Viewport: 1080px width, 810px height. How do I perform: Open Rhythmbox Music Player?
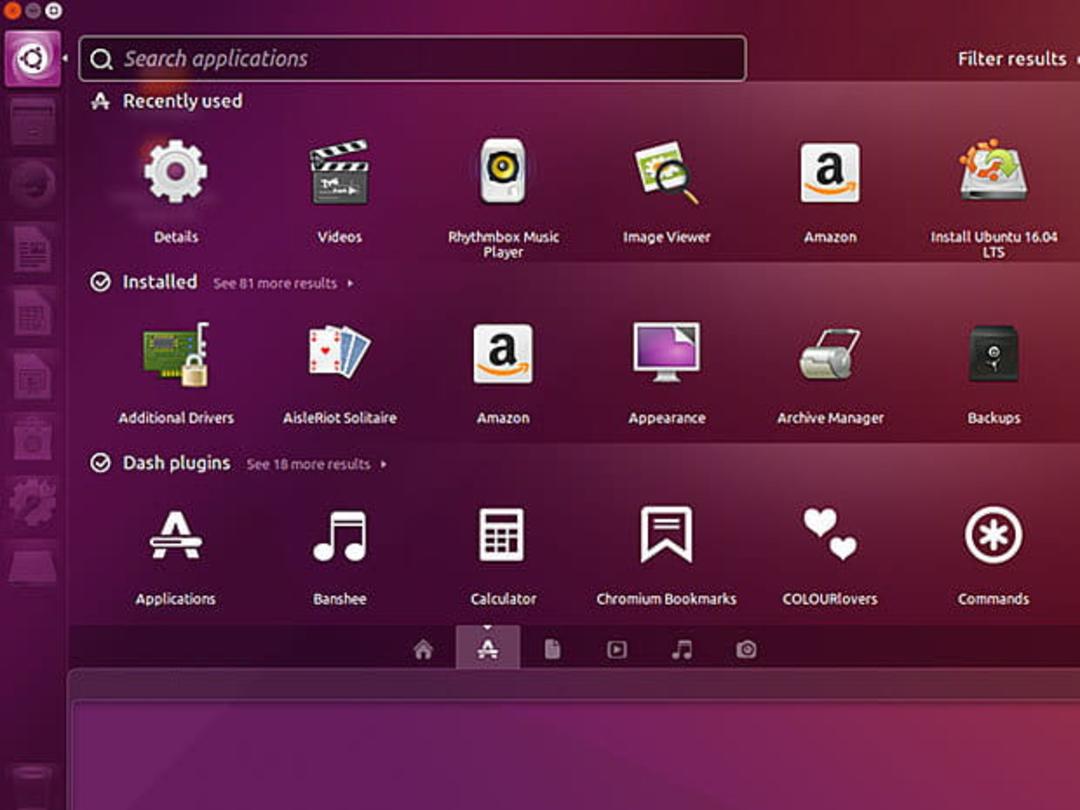pyautogui.click(x=503, y=171)
